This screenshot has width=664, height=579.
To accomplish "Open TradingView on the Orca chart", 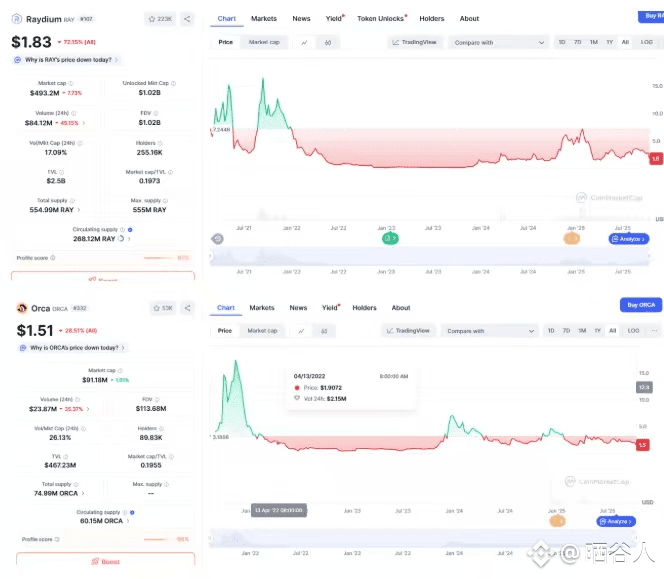I will tap(408, 331).
